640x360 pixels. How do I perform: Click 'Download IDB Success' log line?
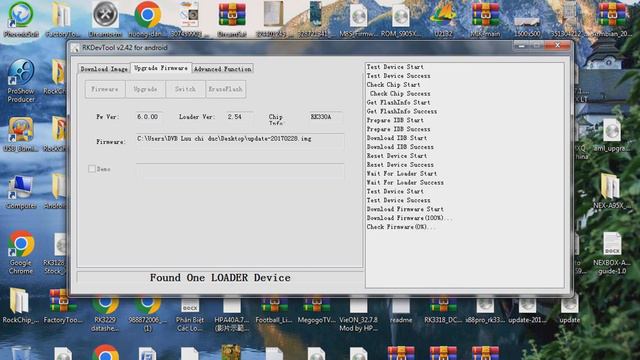click(x=400, y=147)
